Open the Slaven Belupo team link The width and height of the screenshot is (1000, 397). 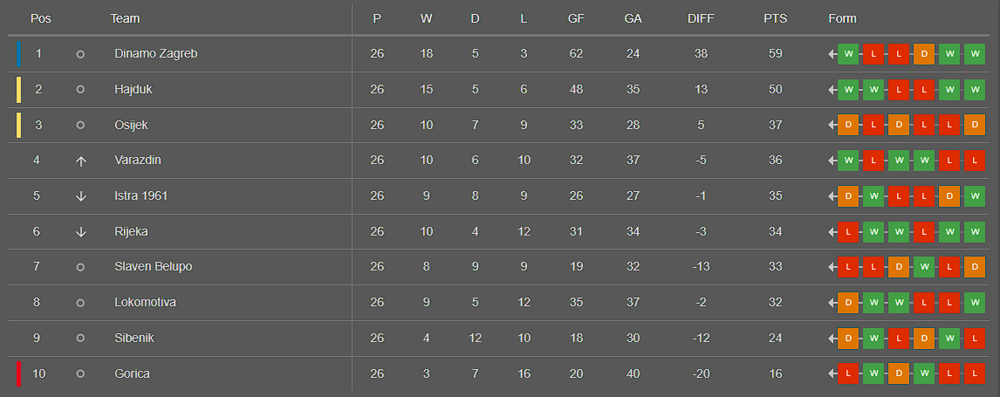tap(153, 267)
